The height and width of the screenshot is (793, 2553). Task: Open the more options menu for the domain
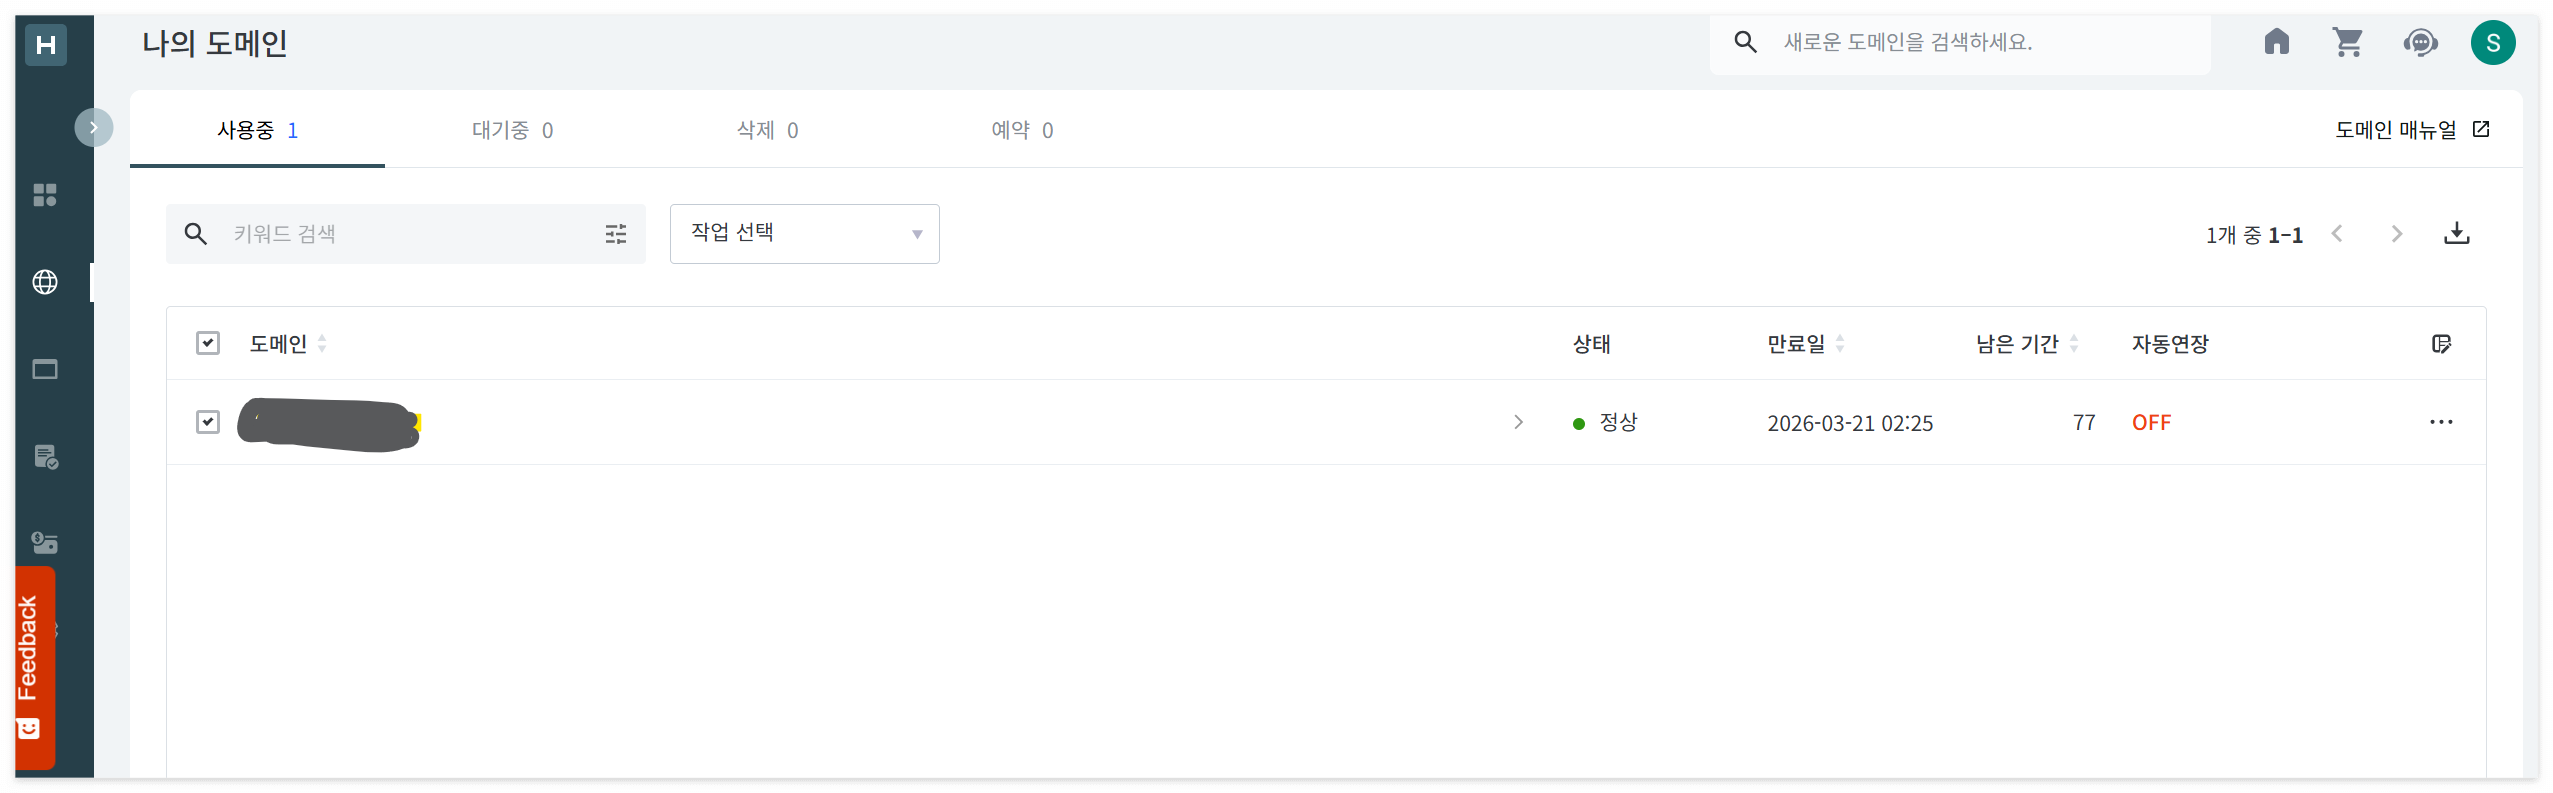[x=2441, y=422]
